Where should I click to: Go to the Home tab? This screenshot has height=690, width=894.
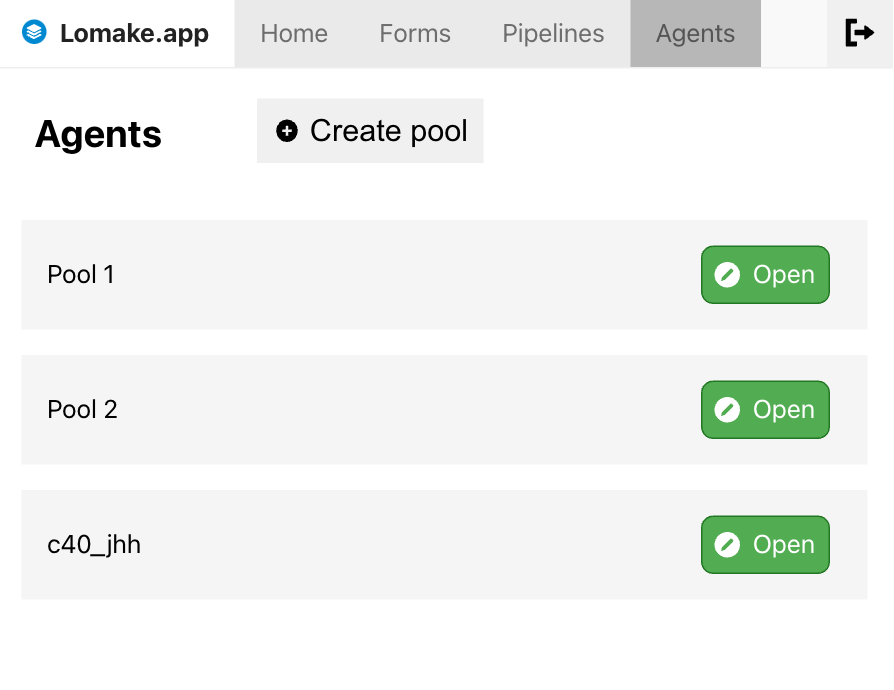click(x=294, y=34)
